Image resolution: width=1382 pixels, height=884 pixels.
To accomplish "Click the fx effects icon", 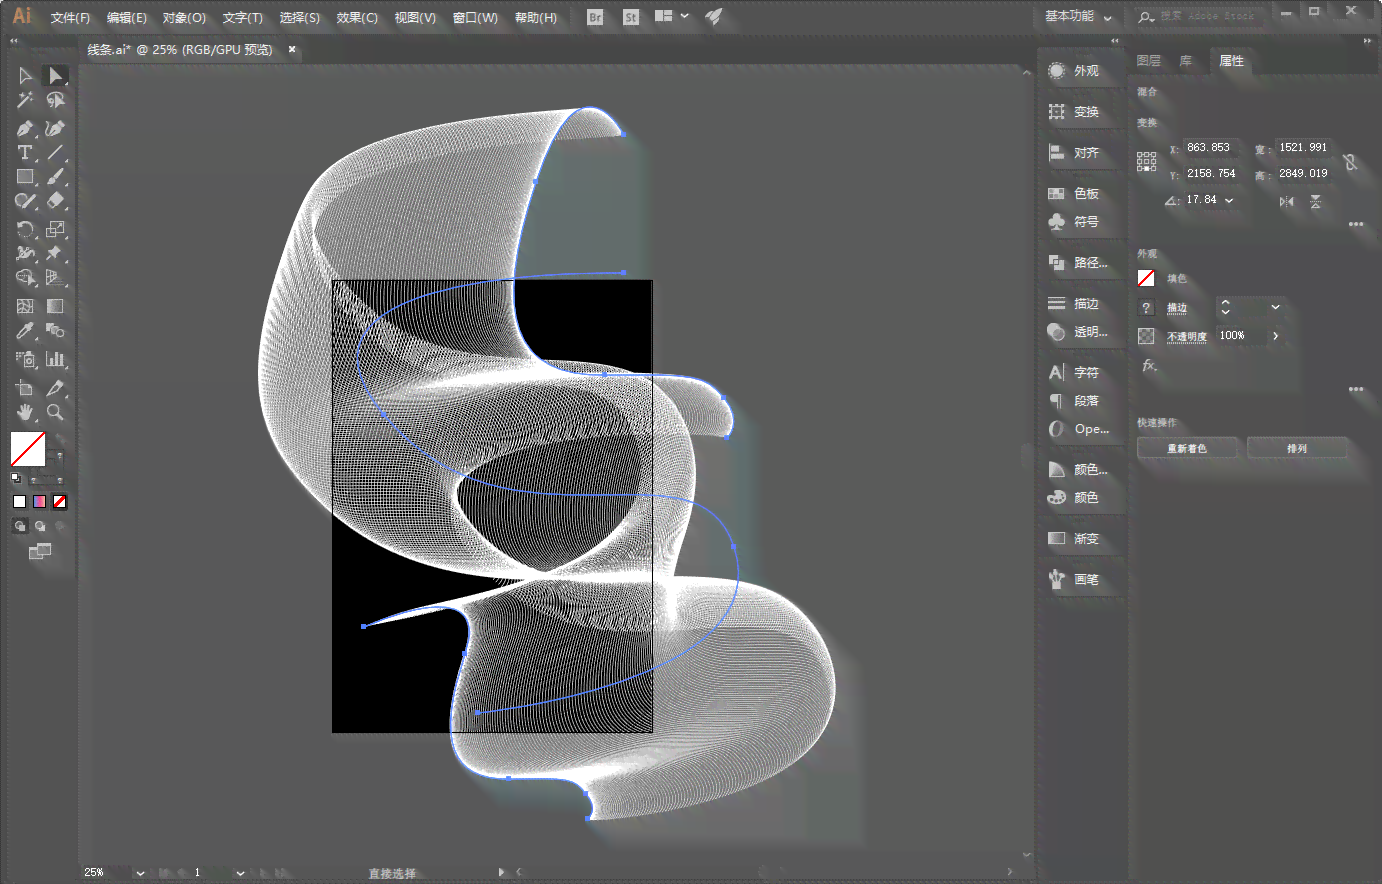I will pos(1150,366).
